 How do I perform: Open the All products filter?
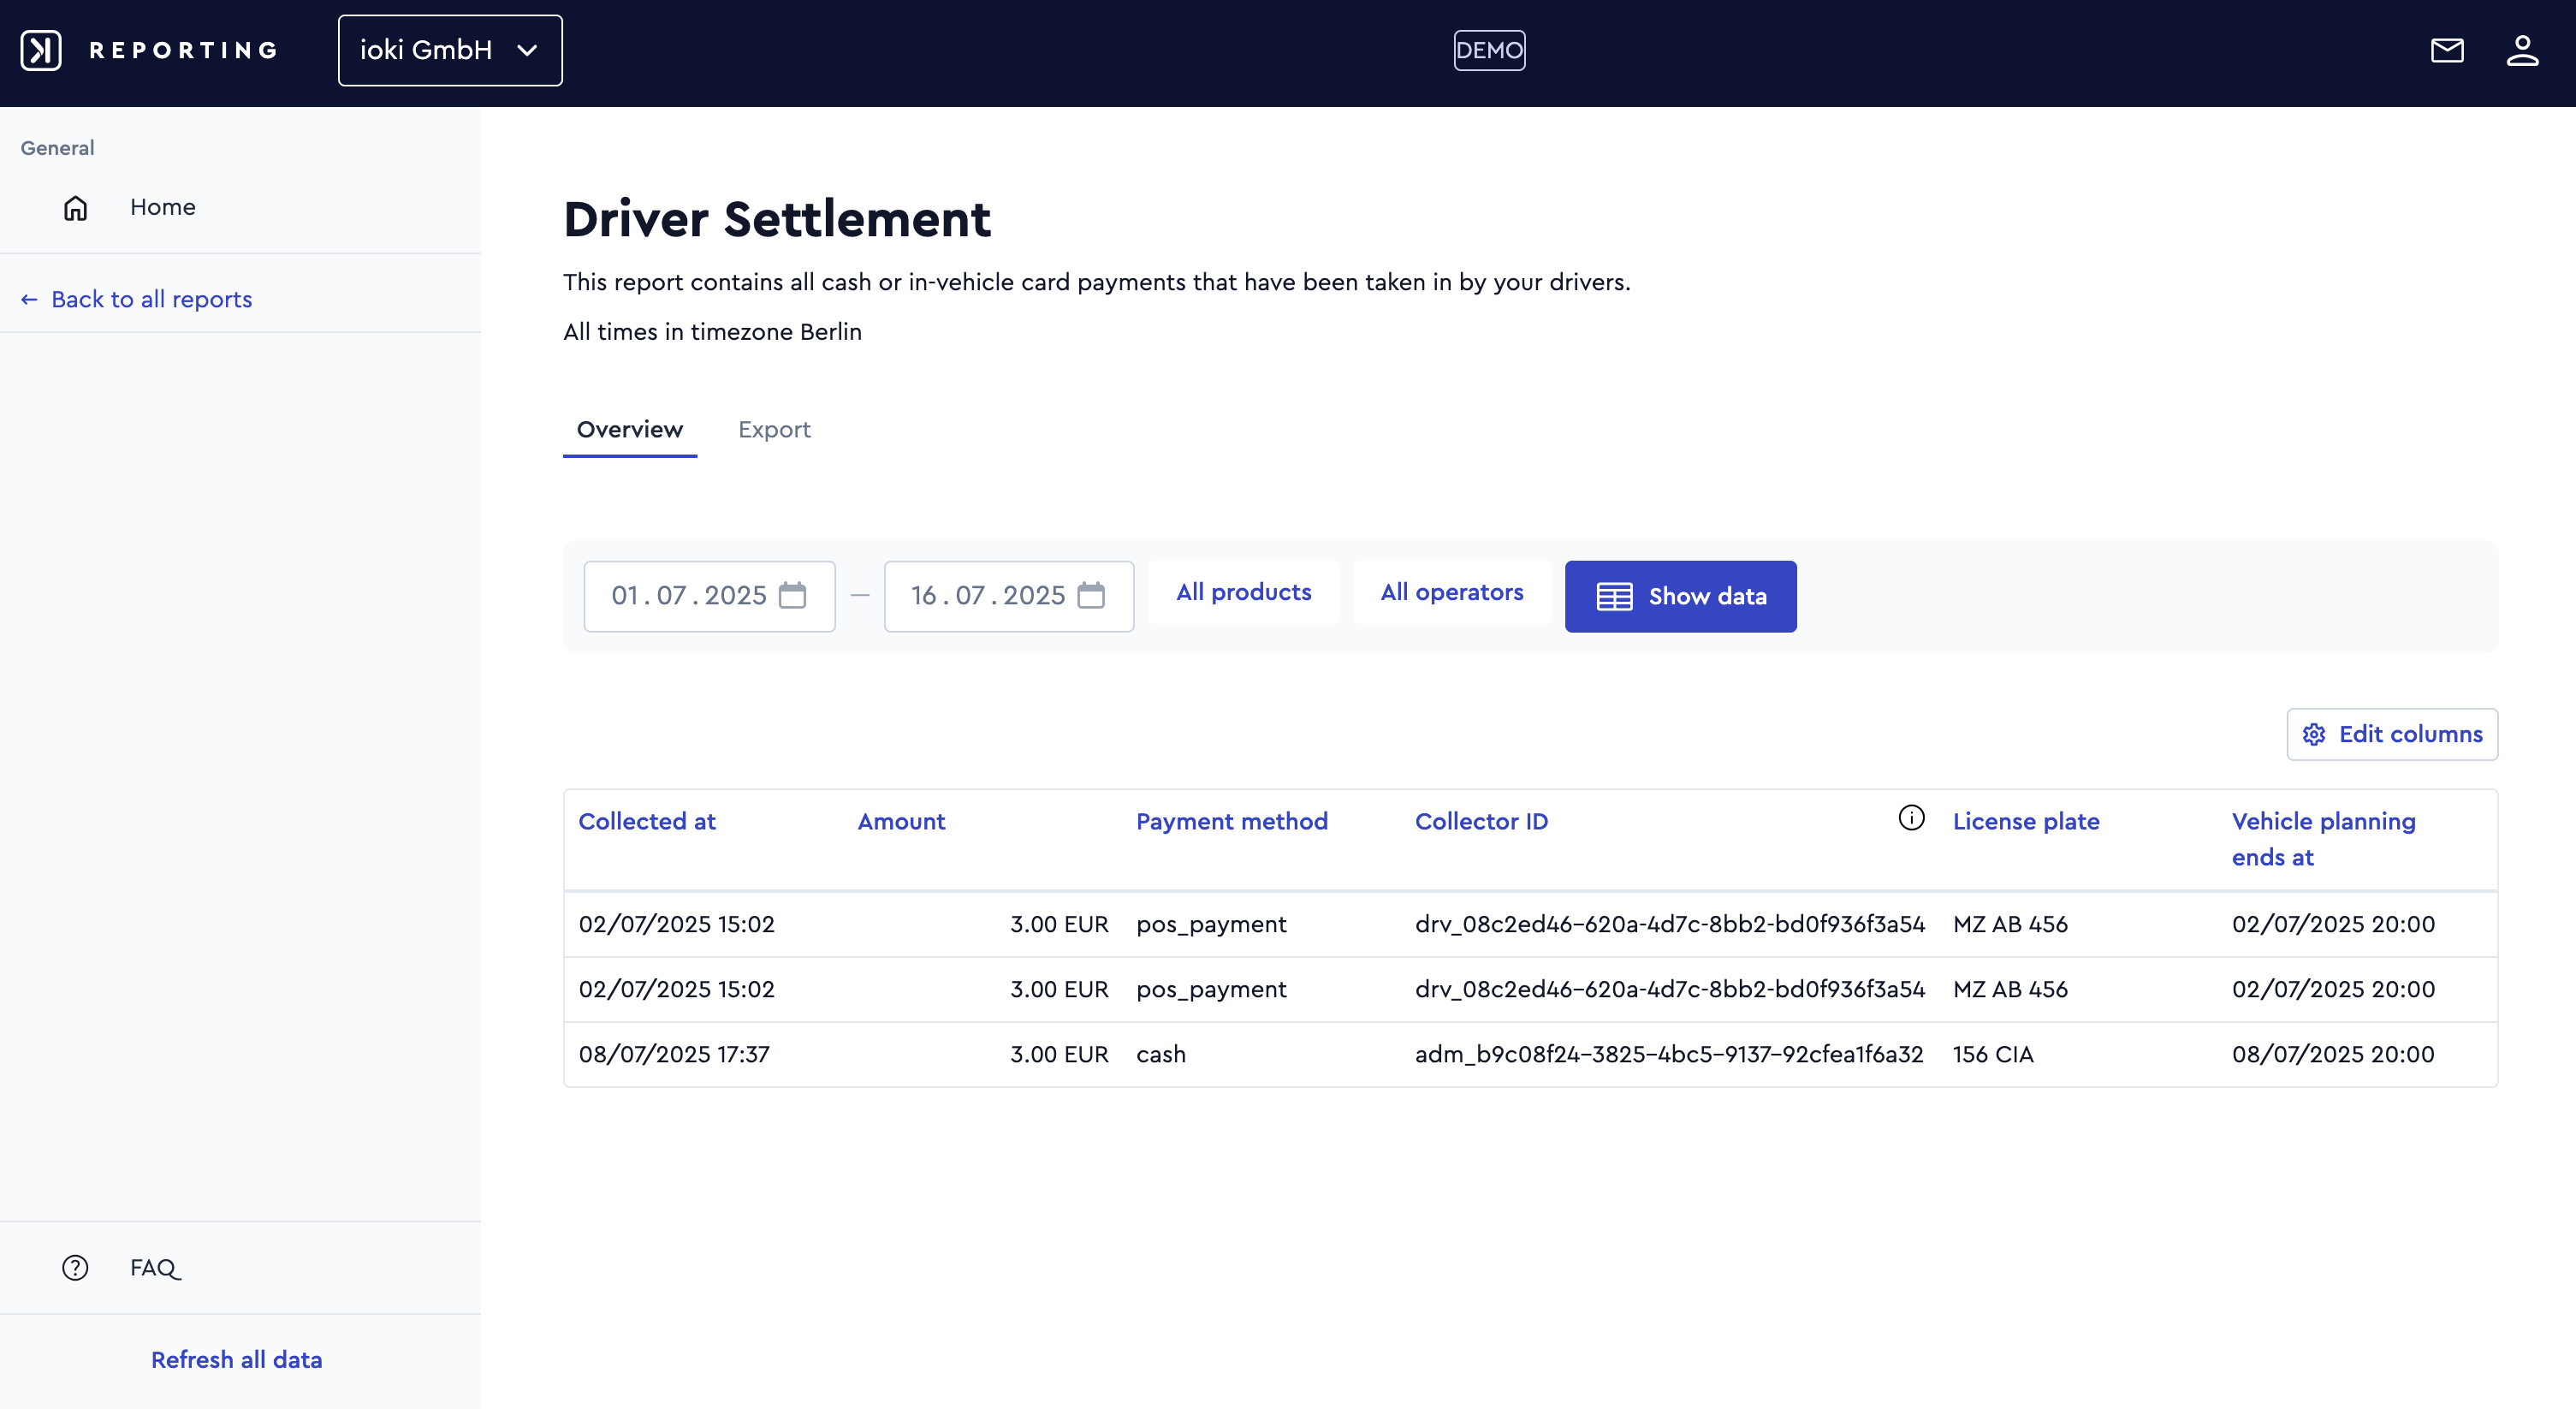point(1243,592)
